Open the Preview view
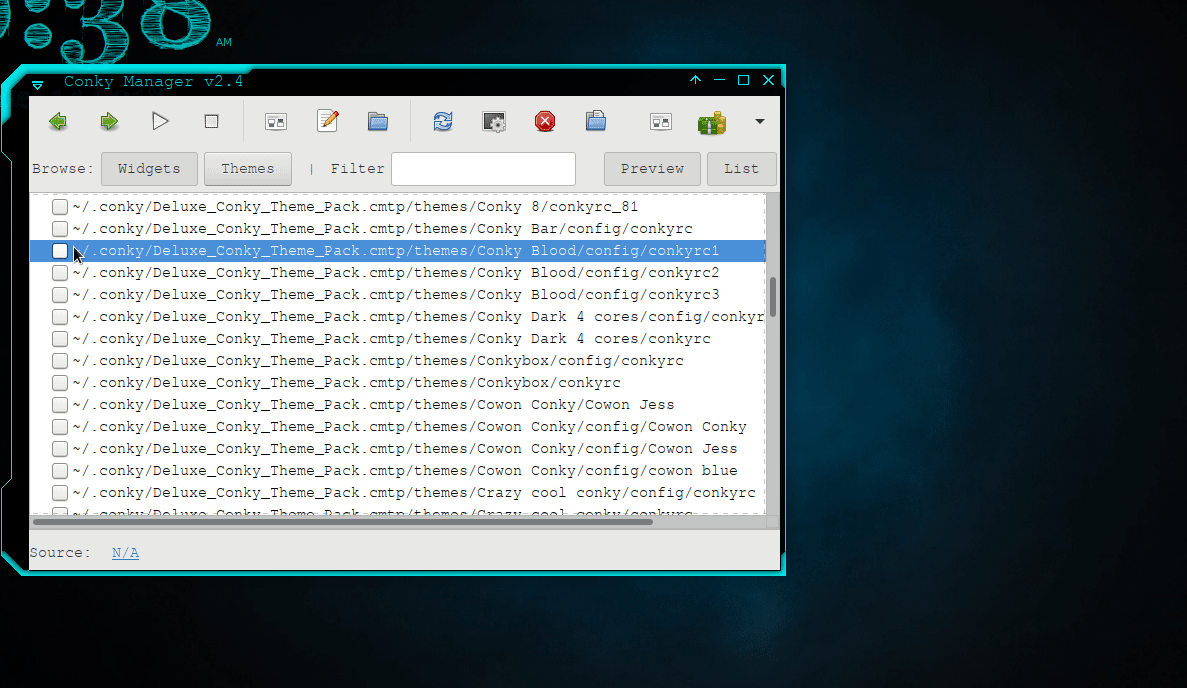1187x688 pixels. 652,168
